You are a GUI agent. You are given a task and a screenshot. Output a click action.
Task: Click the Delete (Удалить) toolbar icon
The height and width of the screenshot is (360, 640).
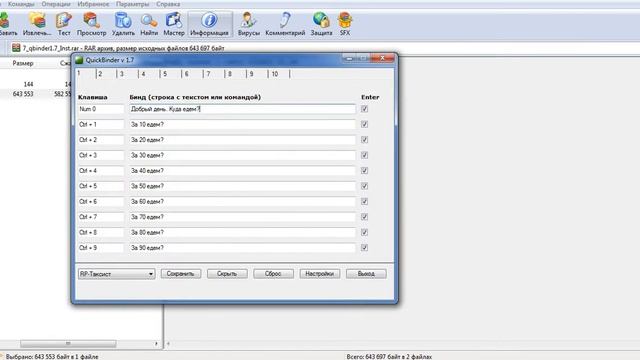[123, 24]
